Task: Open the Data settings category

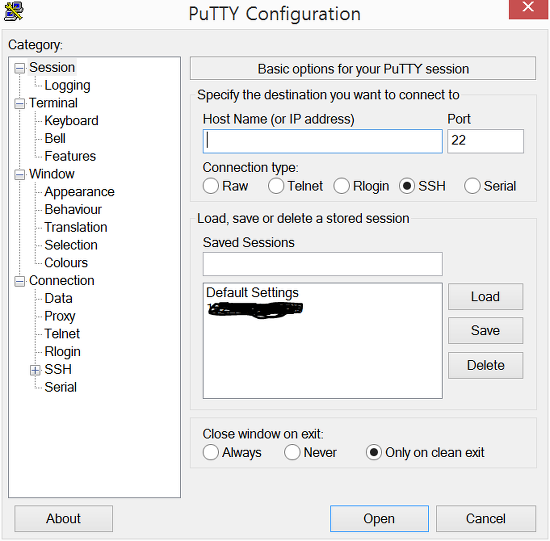Action: 58,298
